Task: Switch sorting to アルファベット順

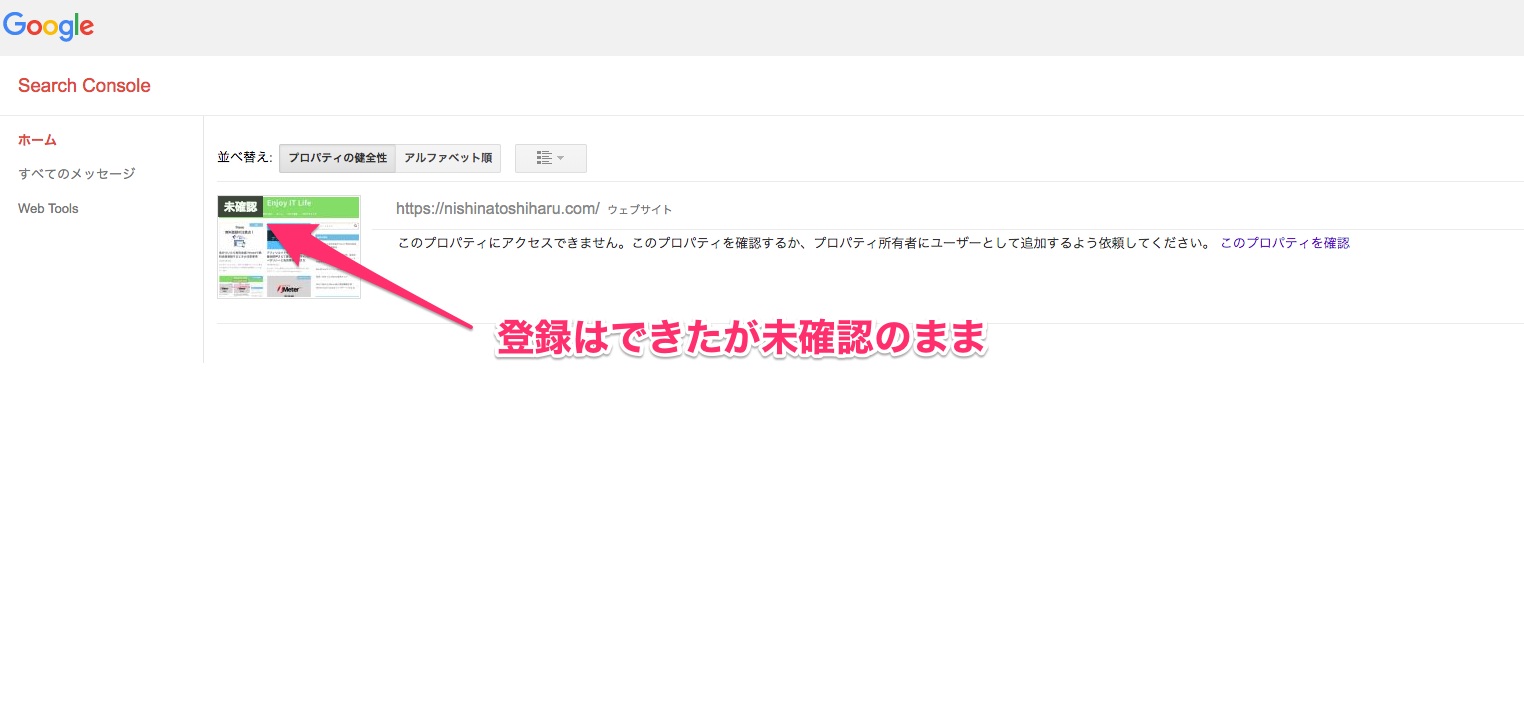Action: (x=447, y=158)
